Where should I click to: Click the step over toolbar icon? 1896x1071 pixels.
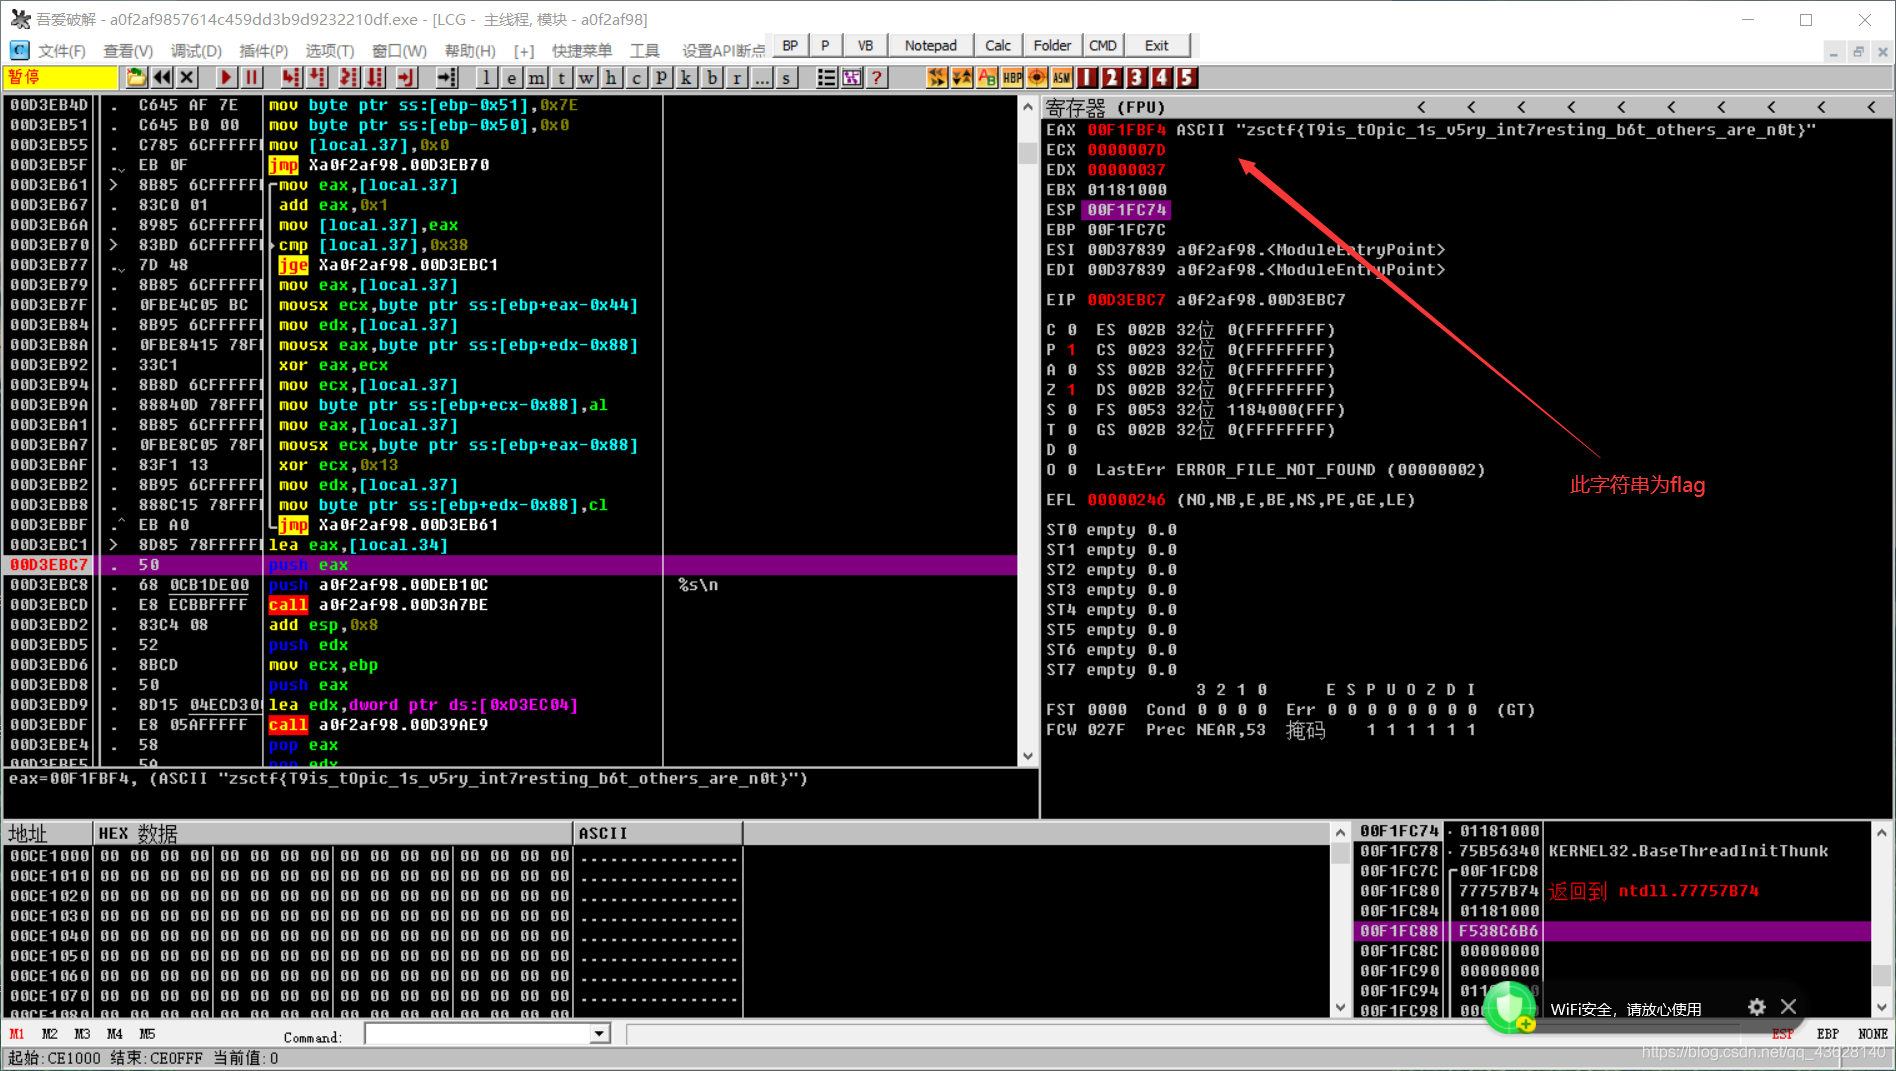[318, 77]
